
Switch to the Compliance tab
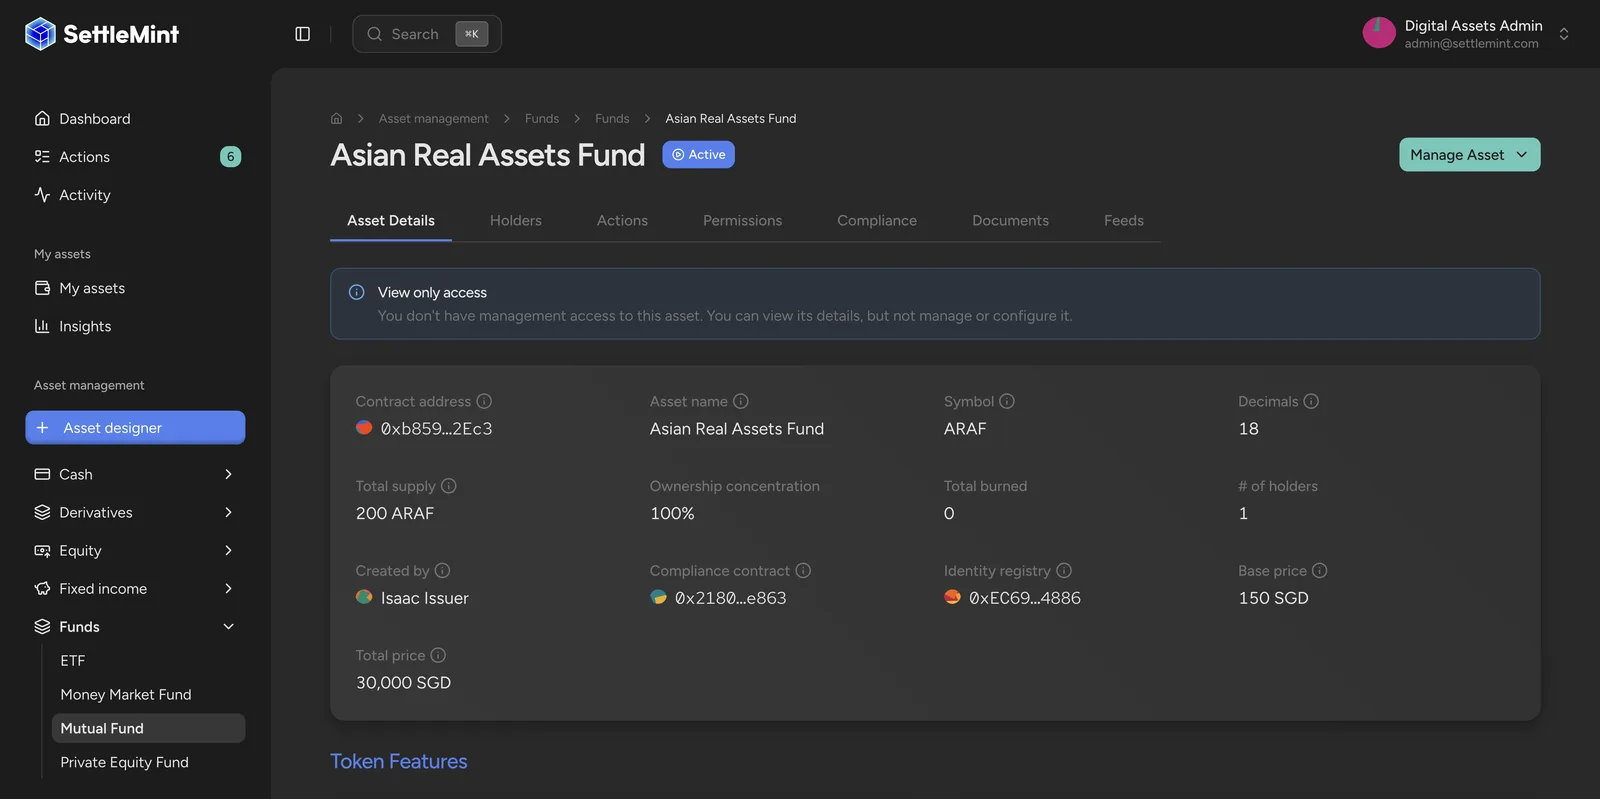(x=877, y=221)
